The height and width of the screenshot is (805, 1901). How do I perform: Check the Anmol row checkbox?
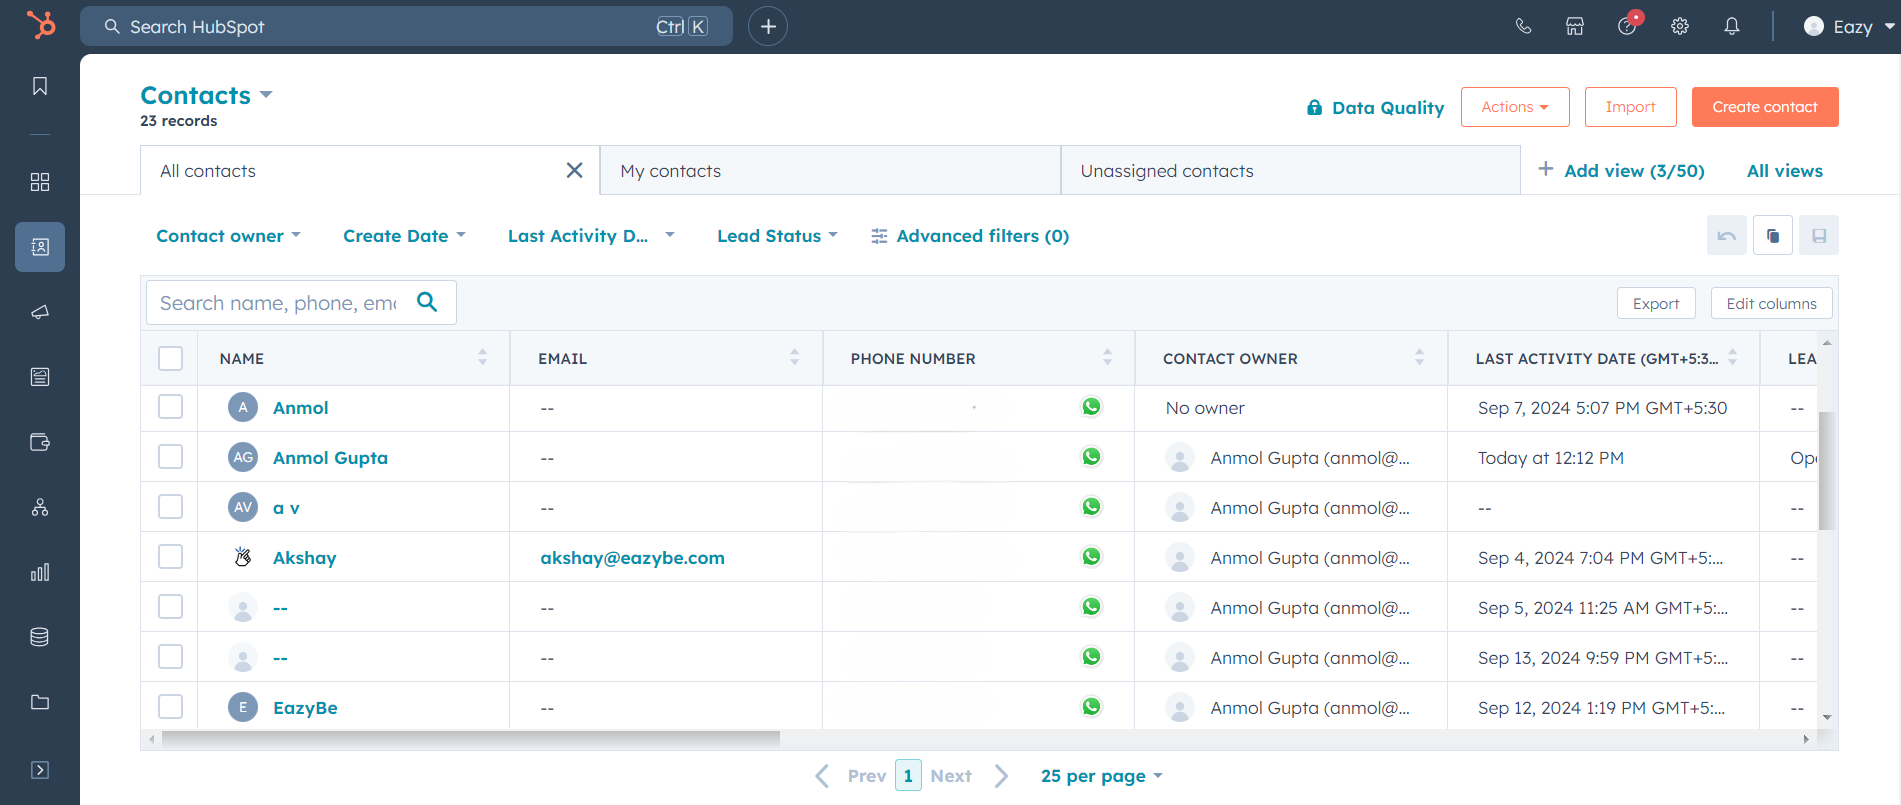click(171, 407)
